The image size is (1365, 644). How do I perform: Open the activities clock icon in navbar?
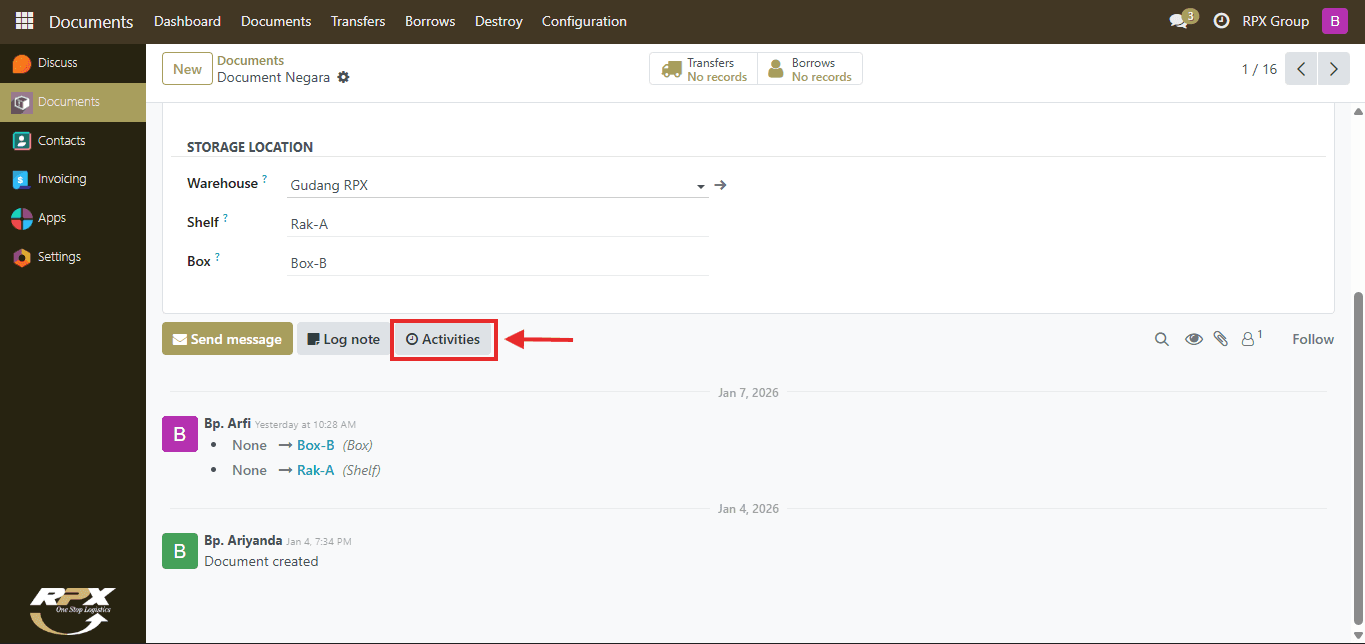pyautogui.click(x=1221, y=21)
